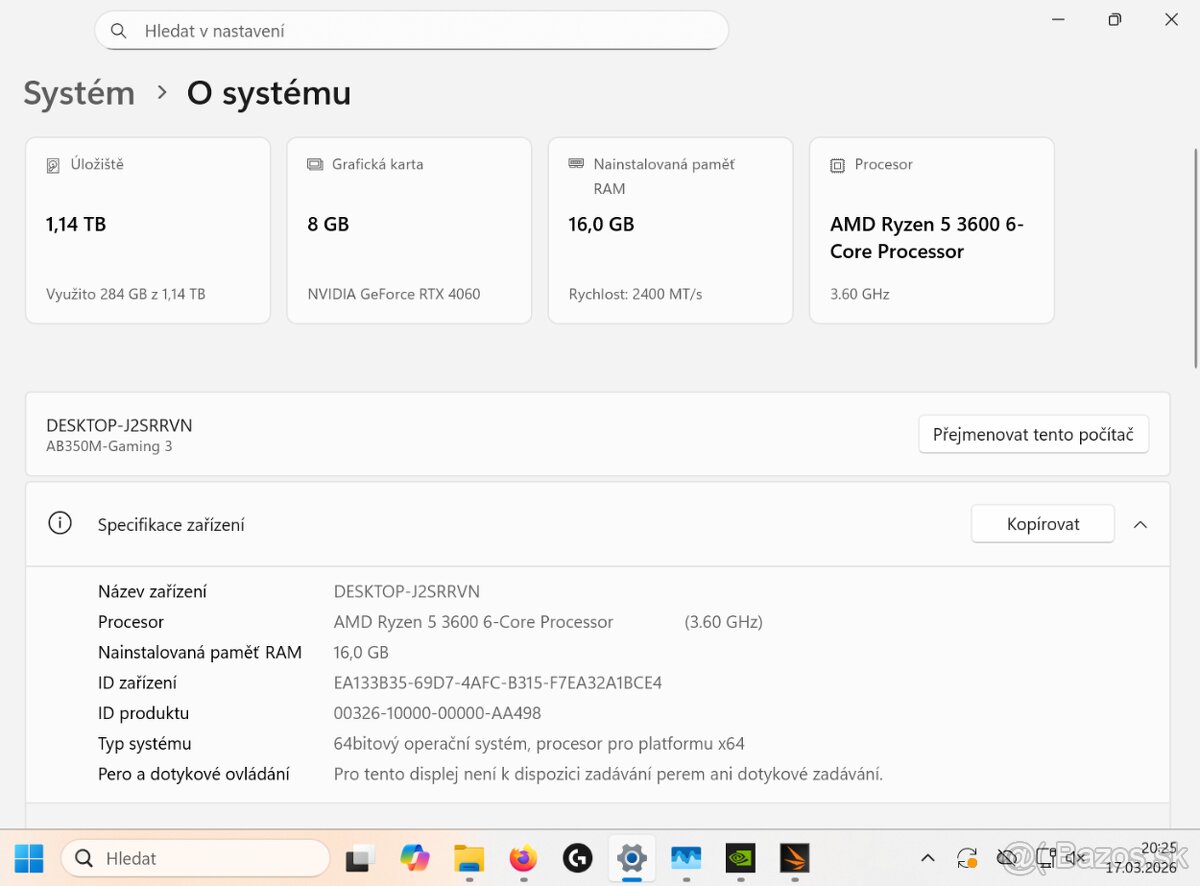Screen dimensions: 1200x886
Task: Expand hidden icons in the system tray
Action: [x=928, y=858]
